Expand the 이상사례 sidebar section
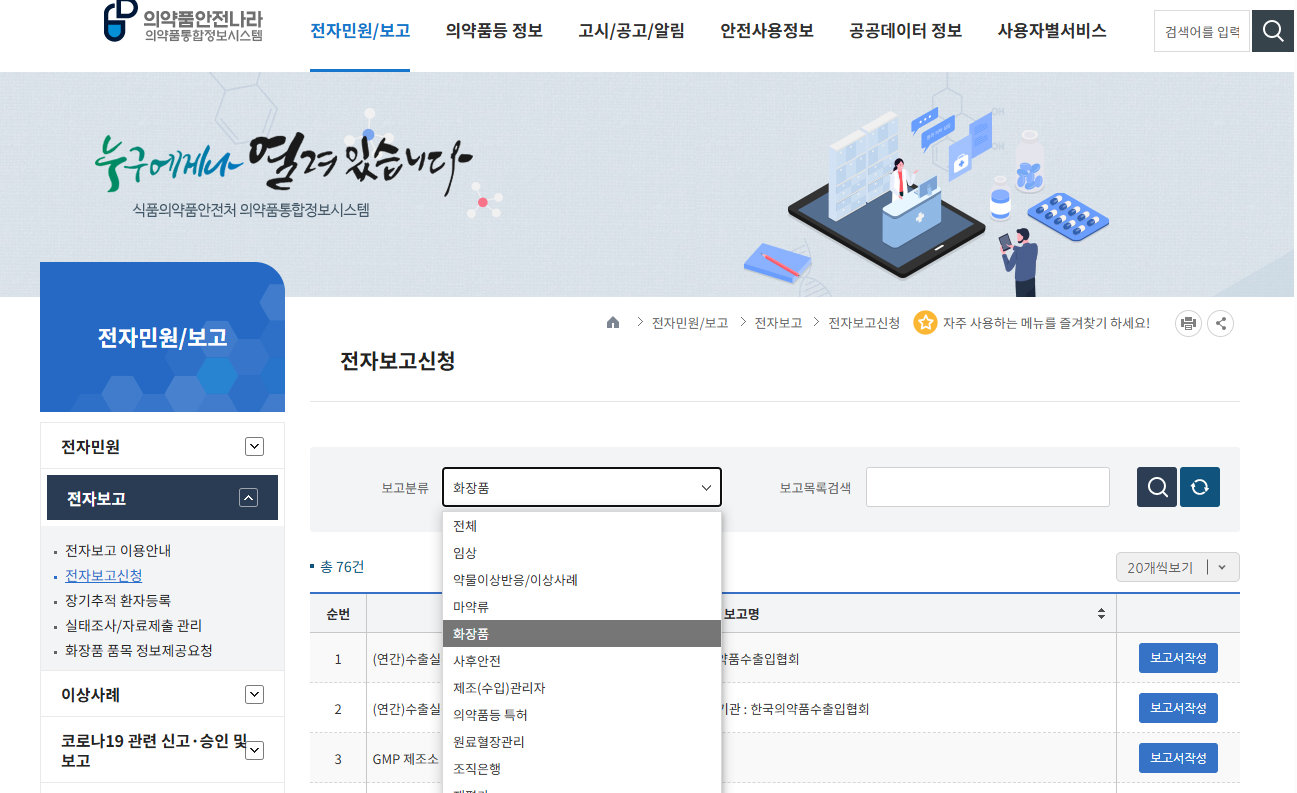1297x793 pixels. point(254,693)
